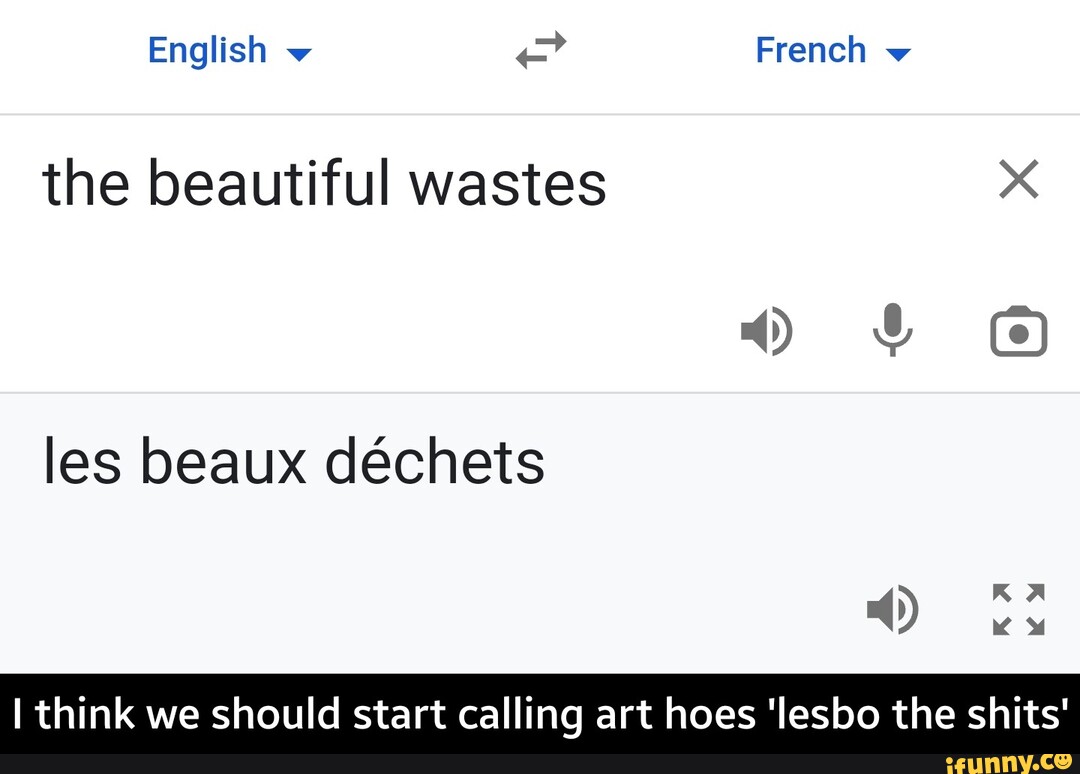
Task: Select the English language label
Action: tap(207, 50)
